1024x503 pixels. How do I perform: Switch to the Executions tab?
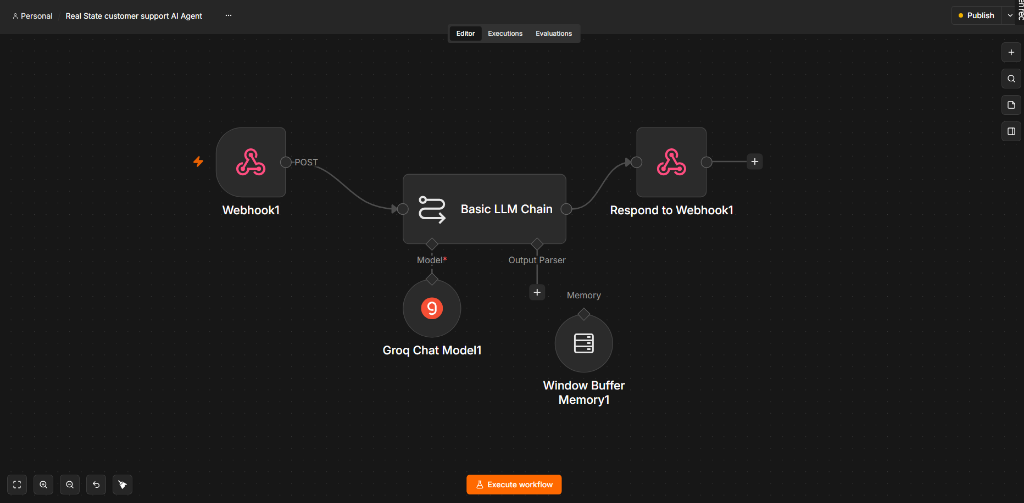pos(505,33)
